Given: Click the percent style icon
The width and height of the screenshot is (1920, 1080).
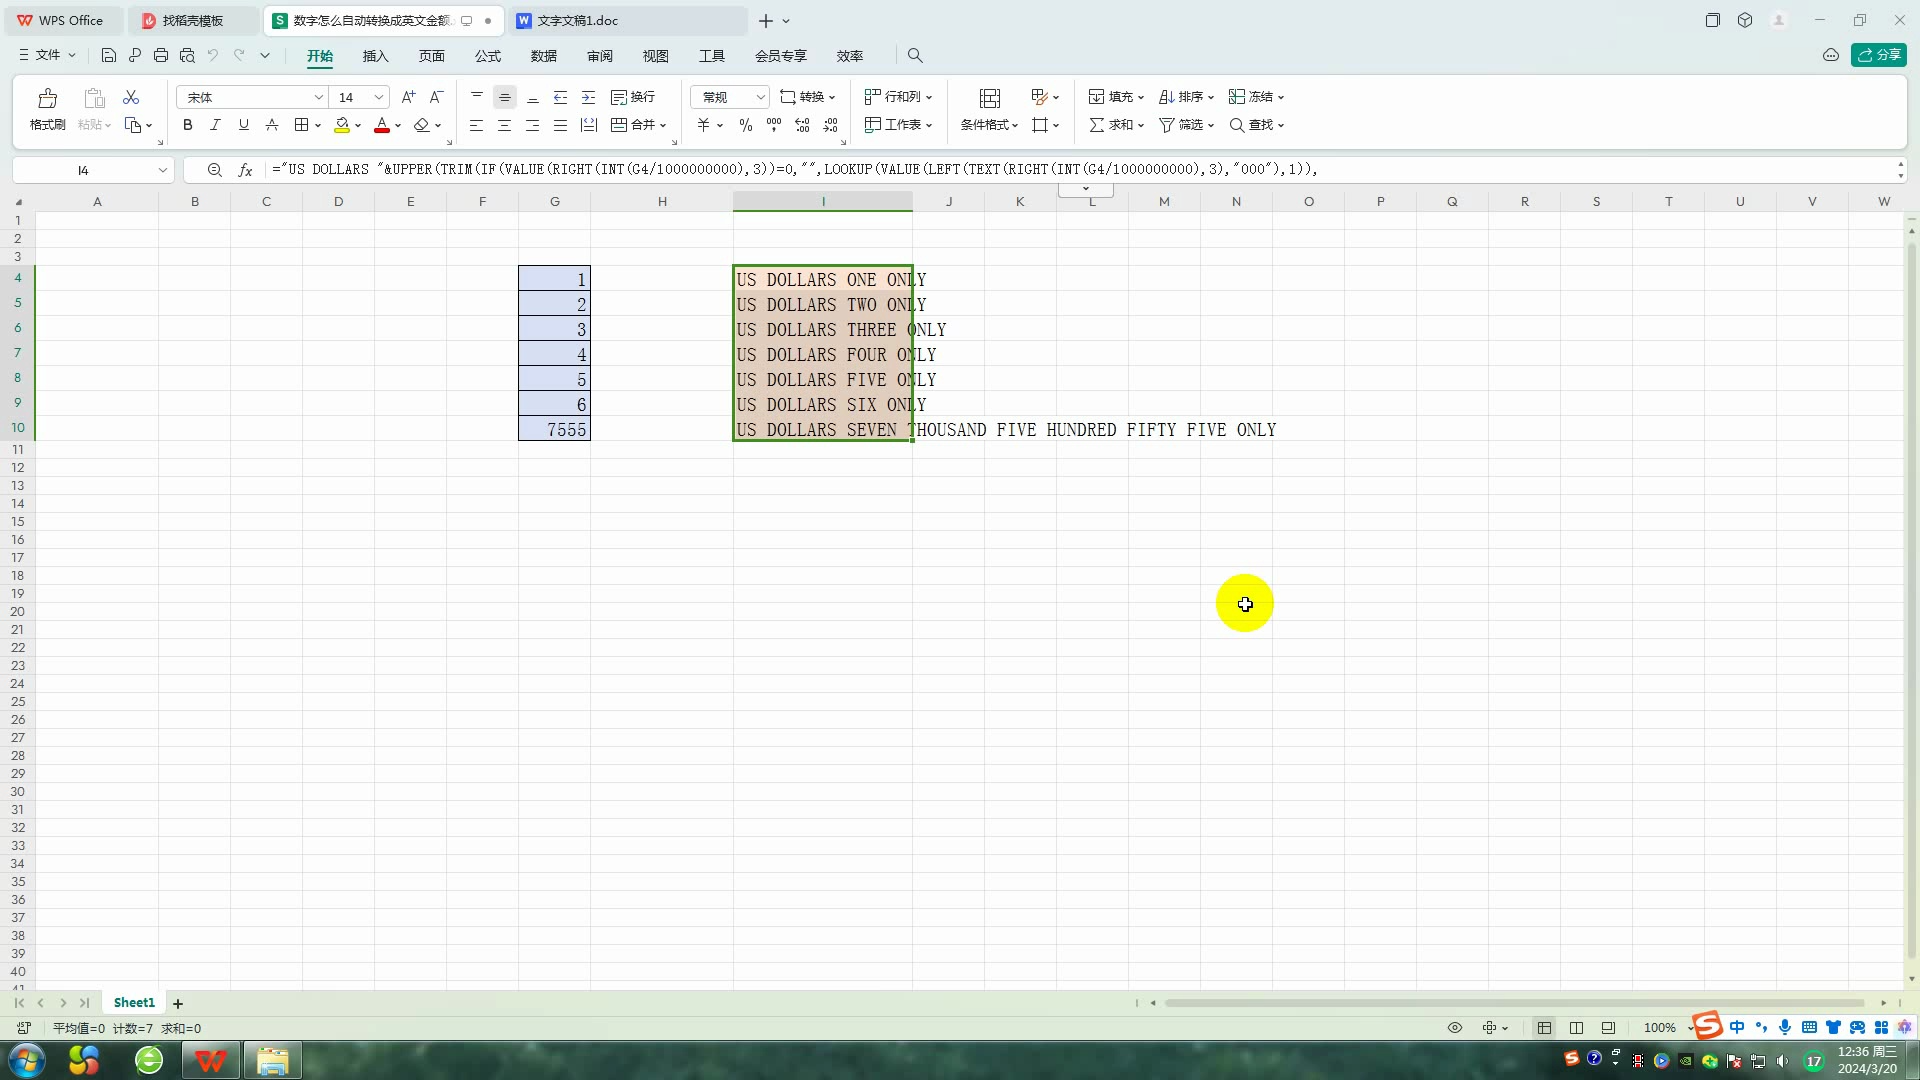Looking at the screenshot, I should (x=745, y=125).
